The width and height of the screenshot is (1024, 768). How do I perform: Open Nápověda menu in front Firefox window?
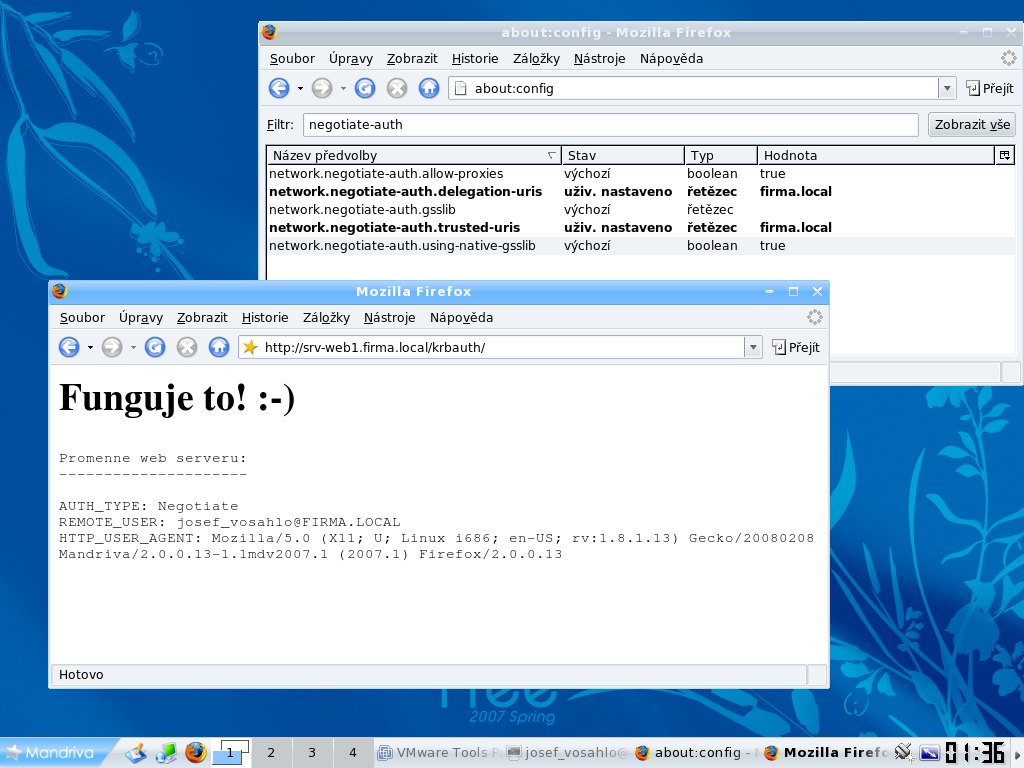[x=461, y=318]
